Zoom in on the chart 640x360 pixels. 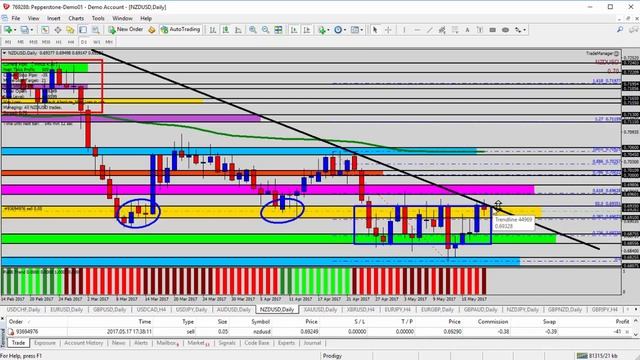[253, 30]
